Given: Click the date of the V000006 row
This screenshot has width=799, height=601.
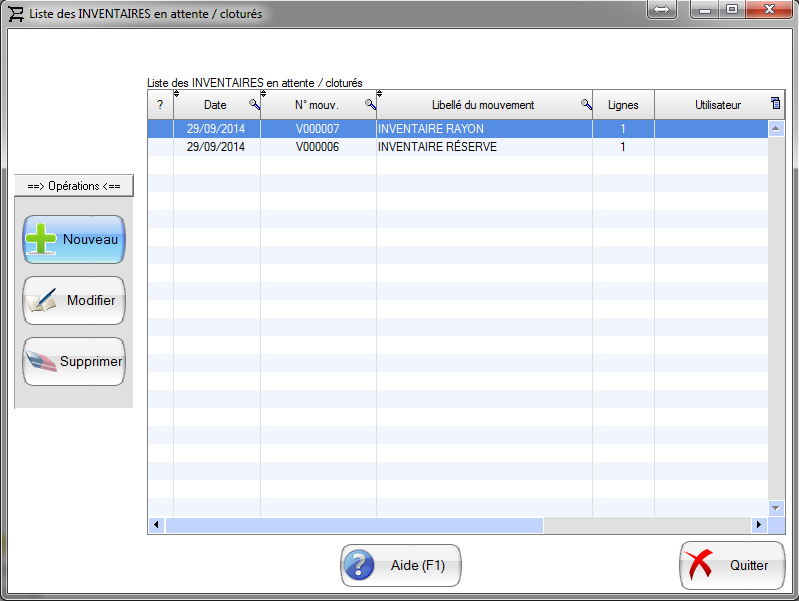Looking at the screenshot, I should pyautogui.click(x=216, y=147).
